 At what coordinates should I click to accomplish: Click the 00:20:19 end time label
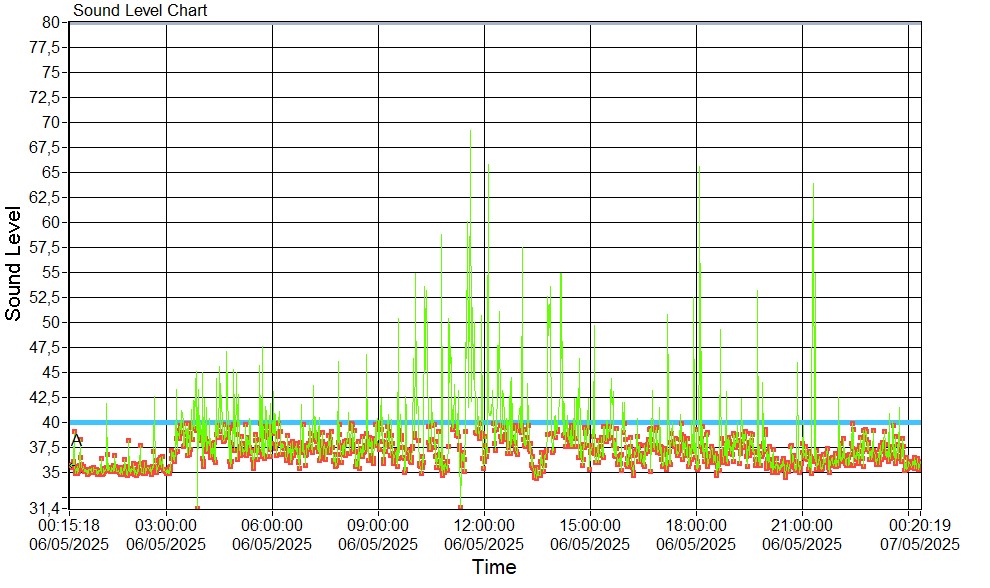[920, 523]
